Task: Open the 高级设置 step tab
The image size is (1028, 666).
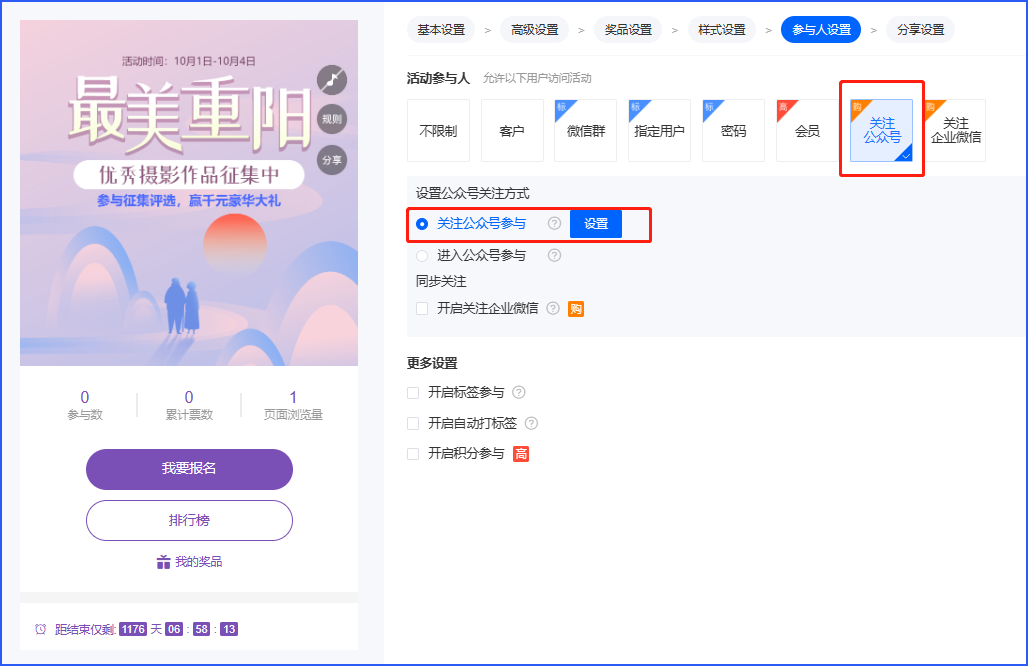Action: pos(534,29)
